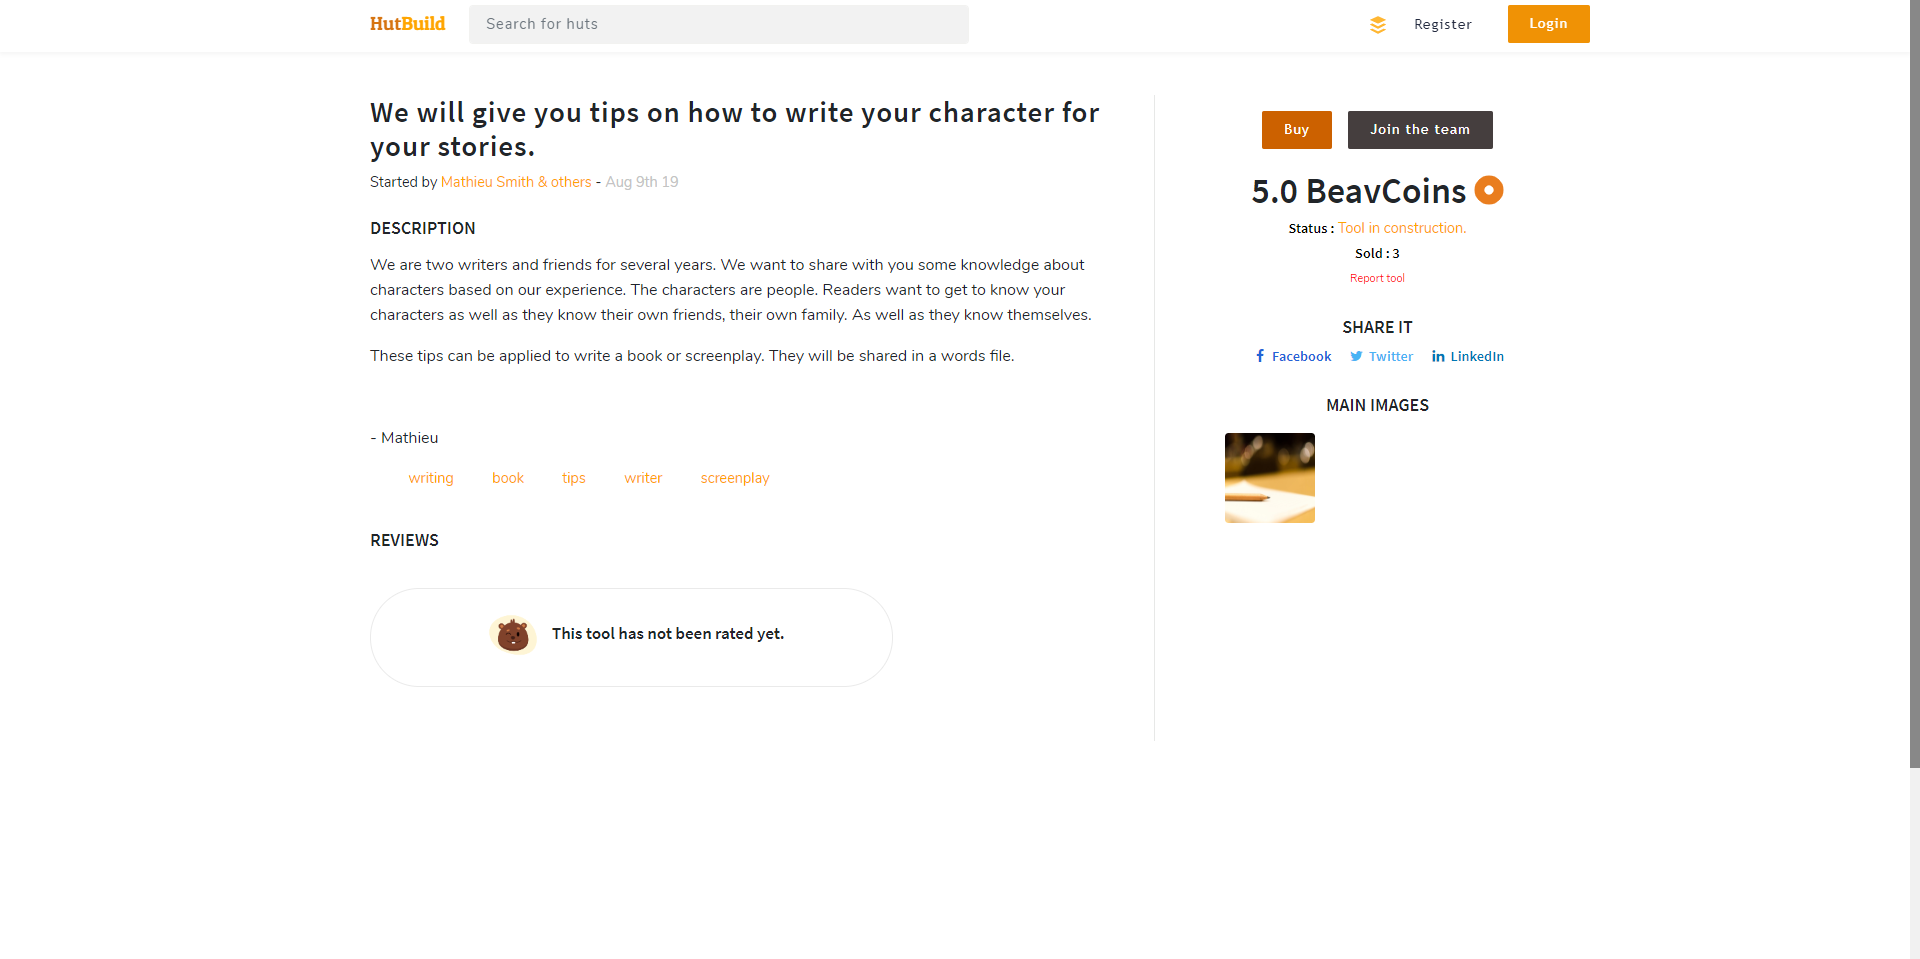Click Join the team button
Viewport: 1920px width, 959px height.
click(x=1419, y=130)
